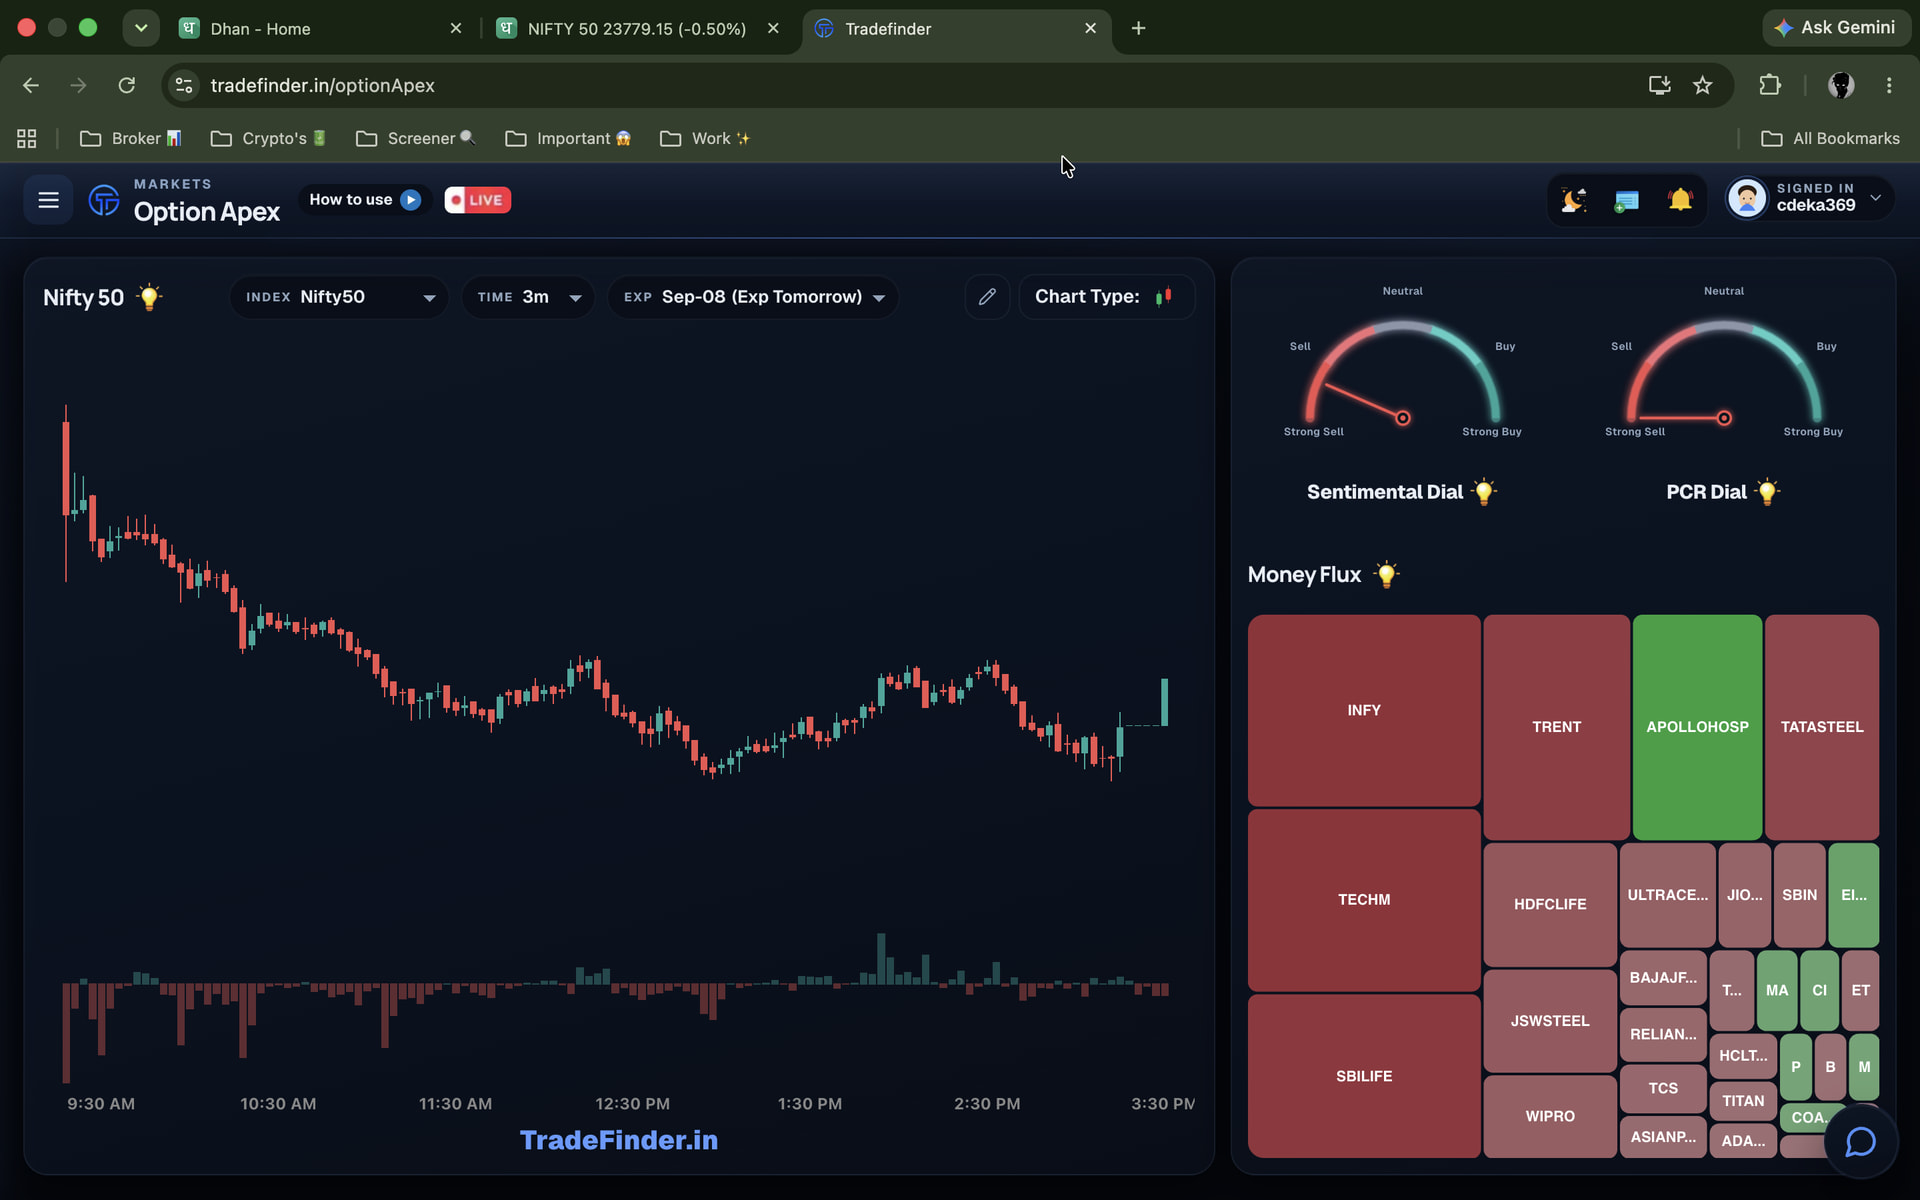Go back to the previous page

[x=31, y=85]
